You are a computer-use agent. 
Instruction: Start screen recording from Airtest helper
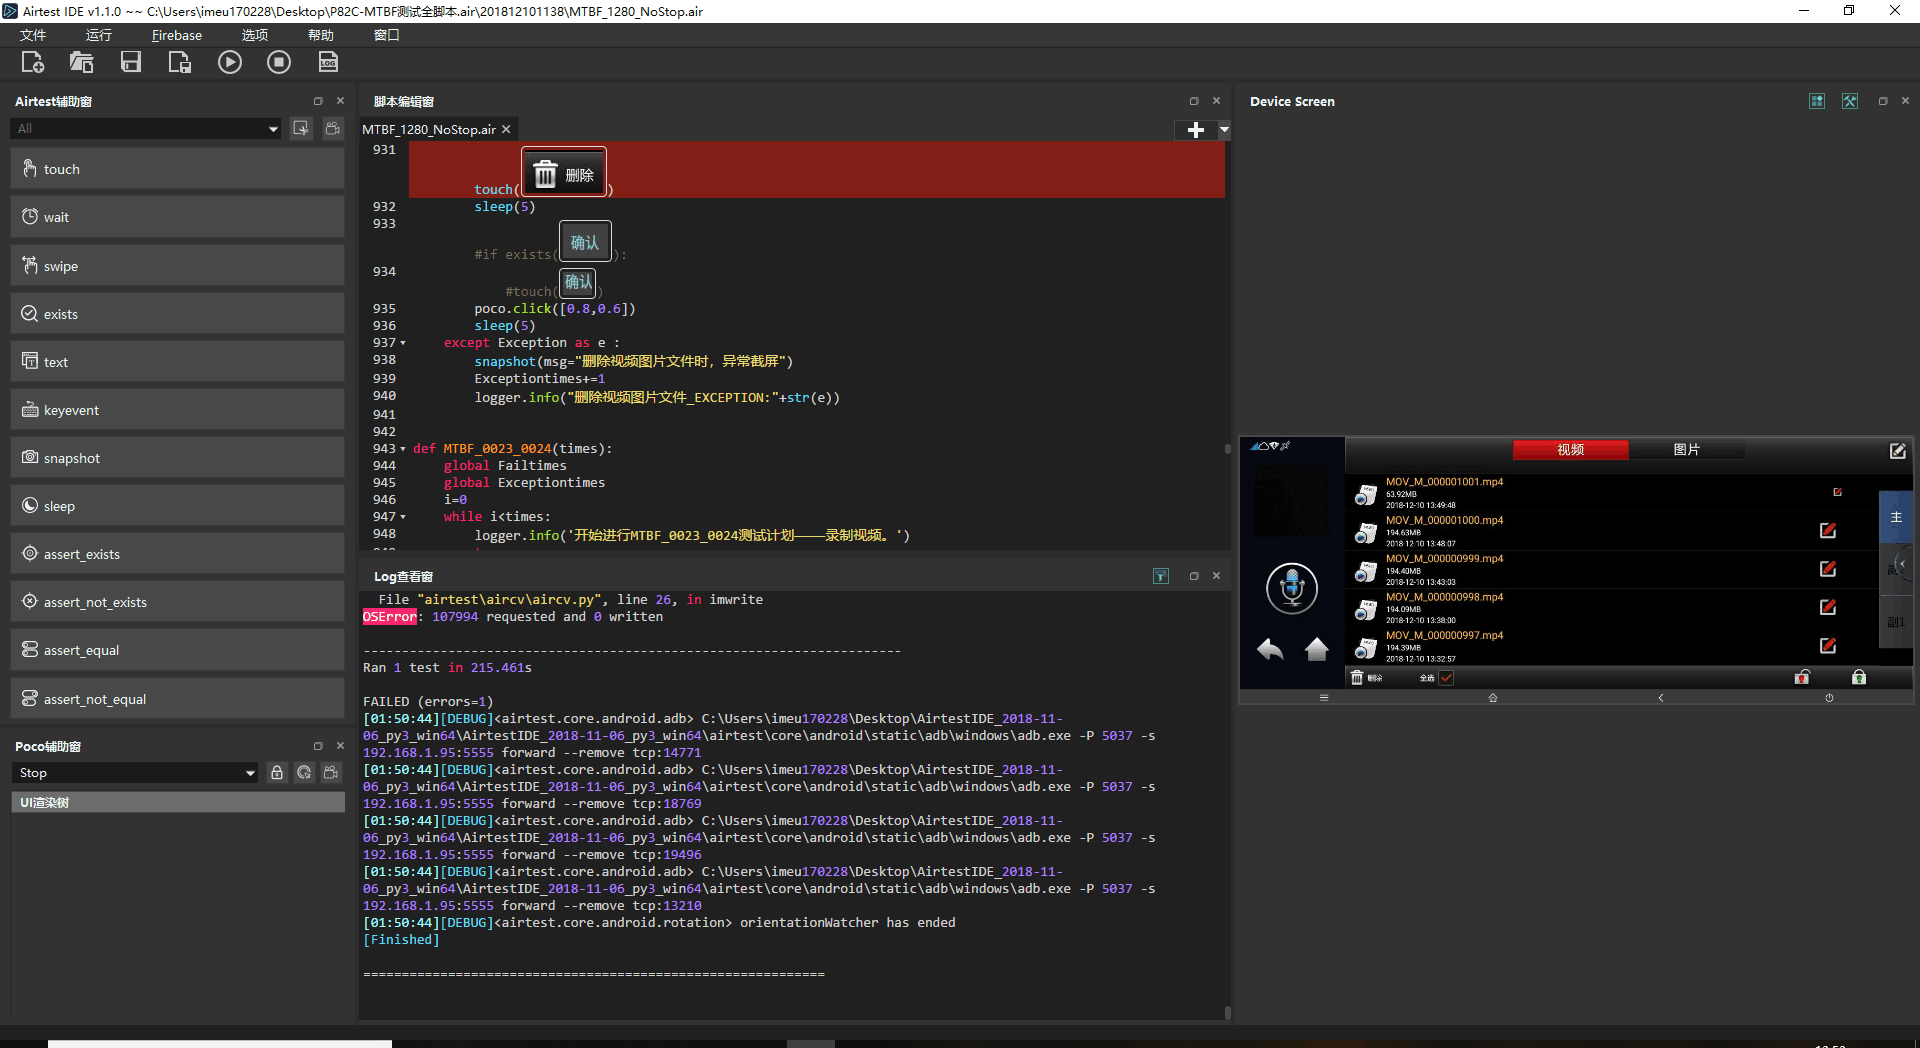[332, 128]
